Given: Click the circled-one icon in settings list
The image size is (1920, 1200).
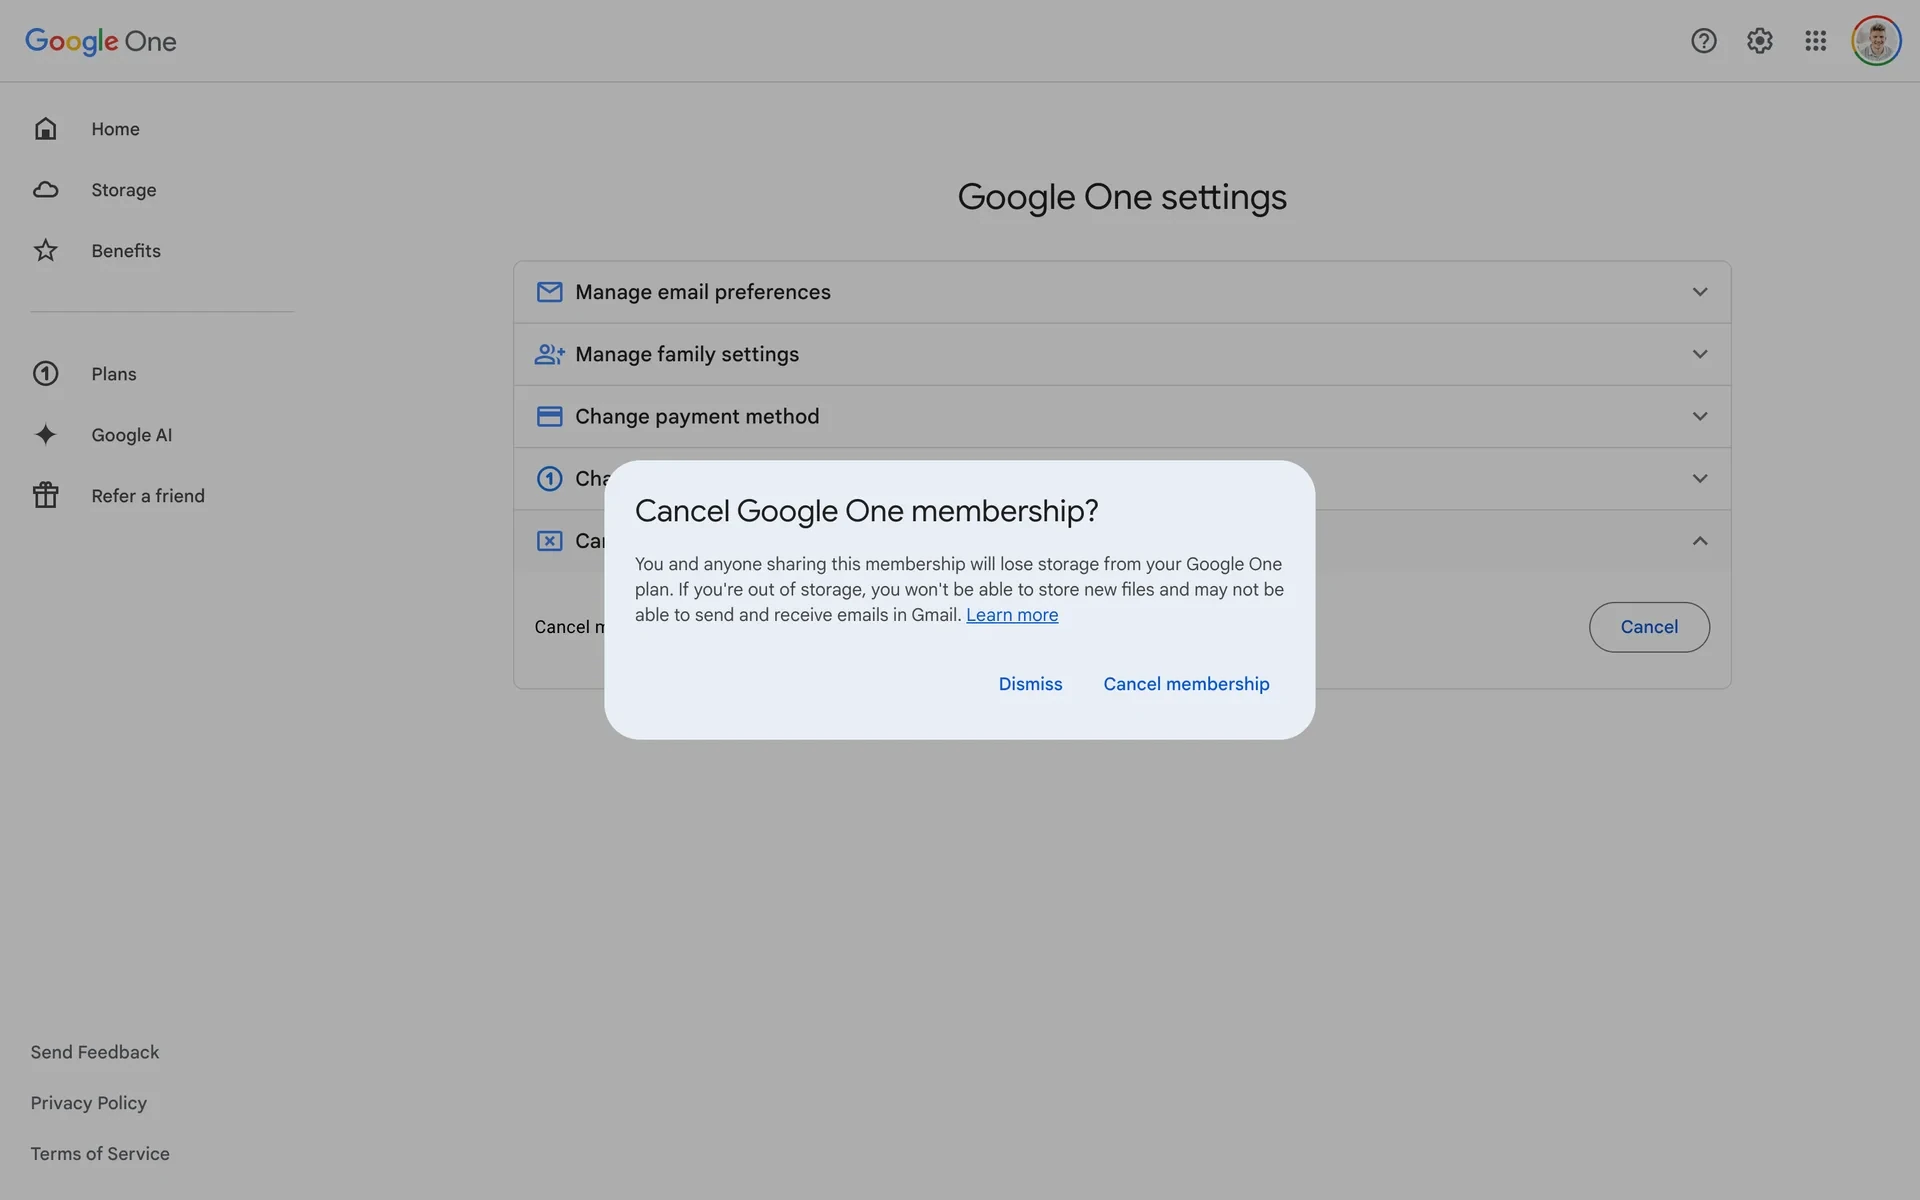Looking at the screenshot, I should [549, 479].
